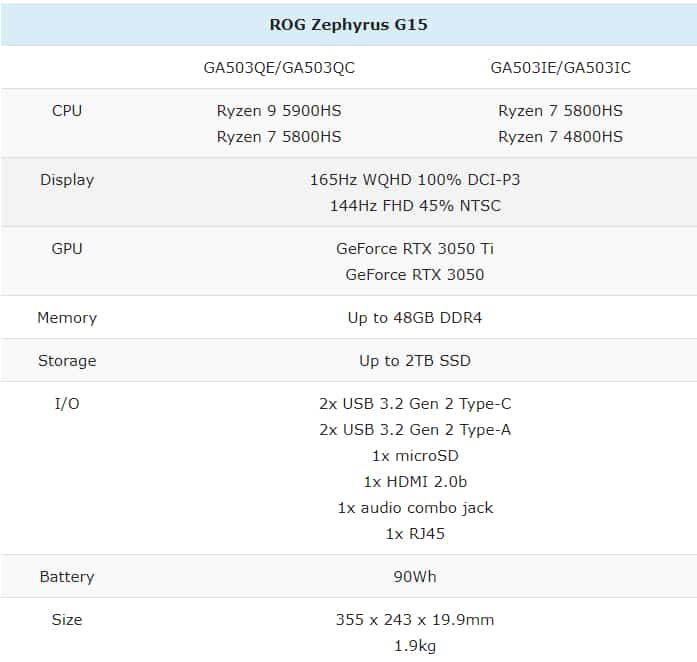This screenshot has height=662, width=697.
Task: Select the GA503QE/GA503QC column header
Action: tap(279, 68)
